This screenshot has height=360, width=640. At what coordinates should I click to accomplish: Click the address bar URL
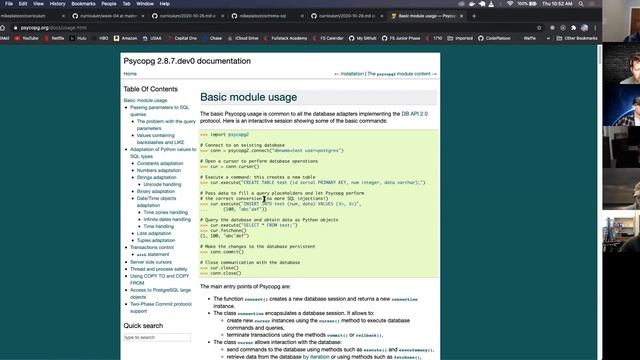(x=53, y=28)
